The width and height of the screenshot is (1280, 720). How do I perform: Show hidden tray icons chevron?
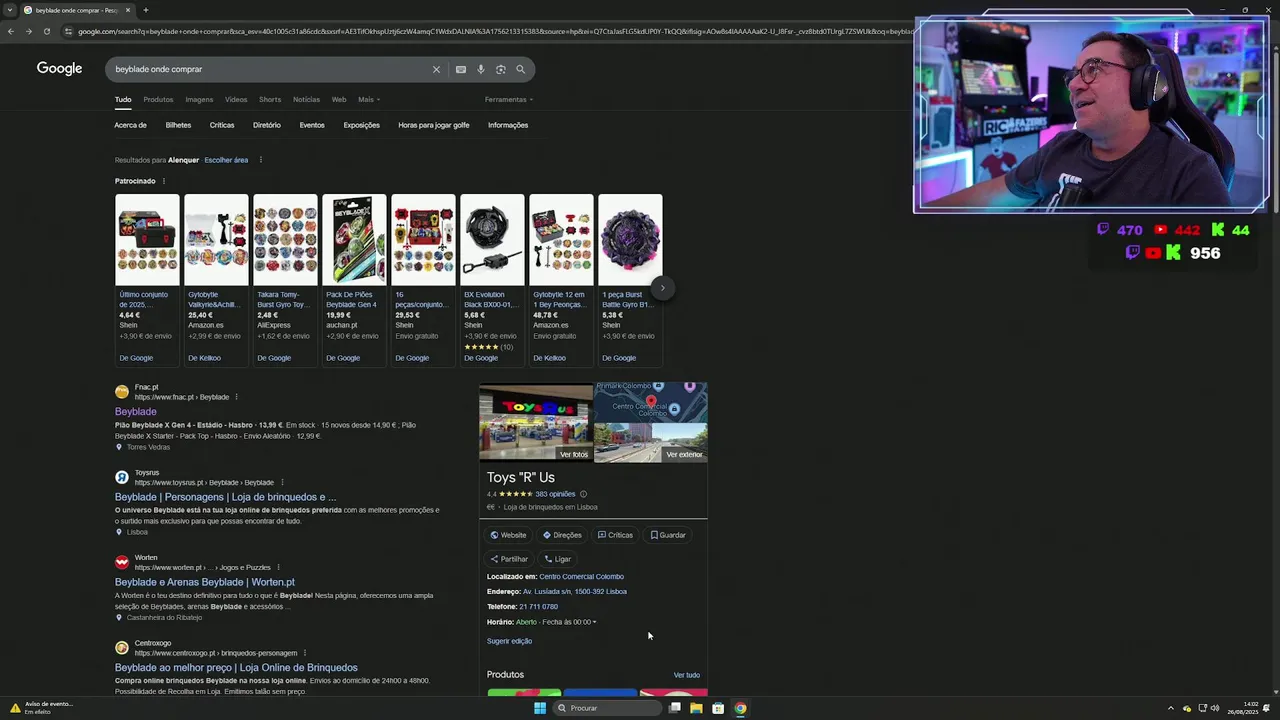[x=1171, y=708]
